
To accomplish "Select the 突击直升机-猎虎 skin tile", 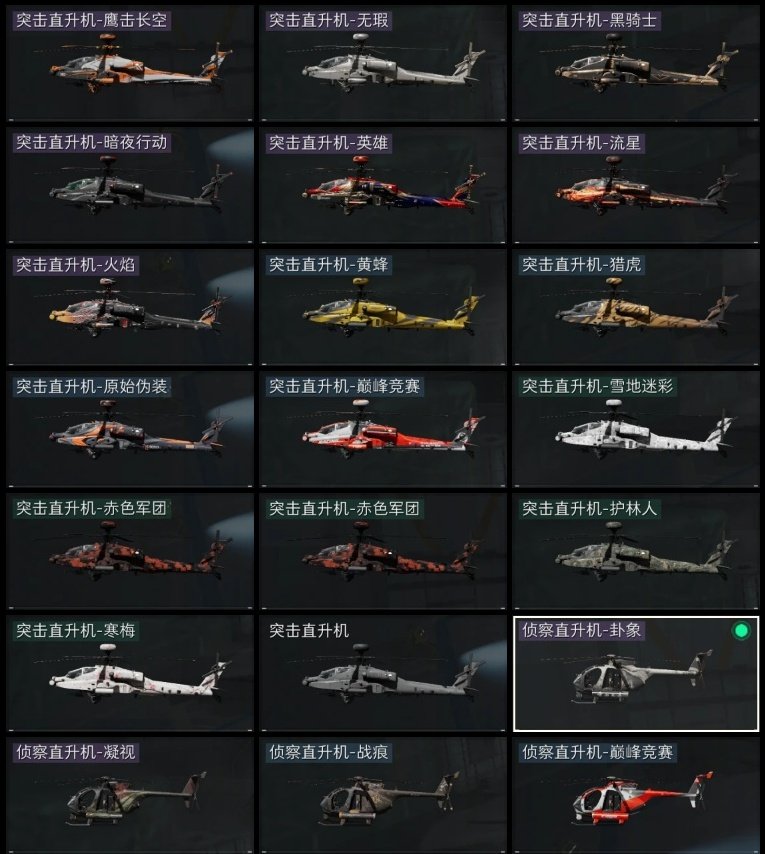I will click(636, 307).
